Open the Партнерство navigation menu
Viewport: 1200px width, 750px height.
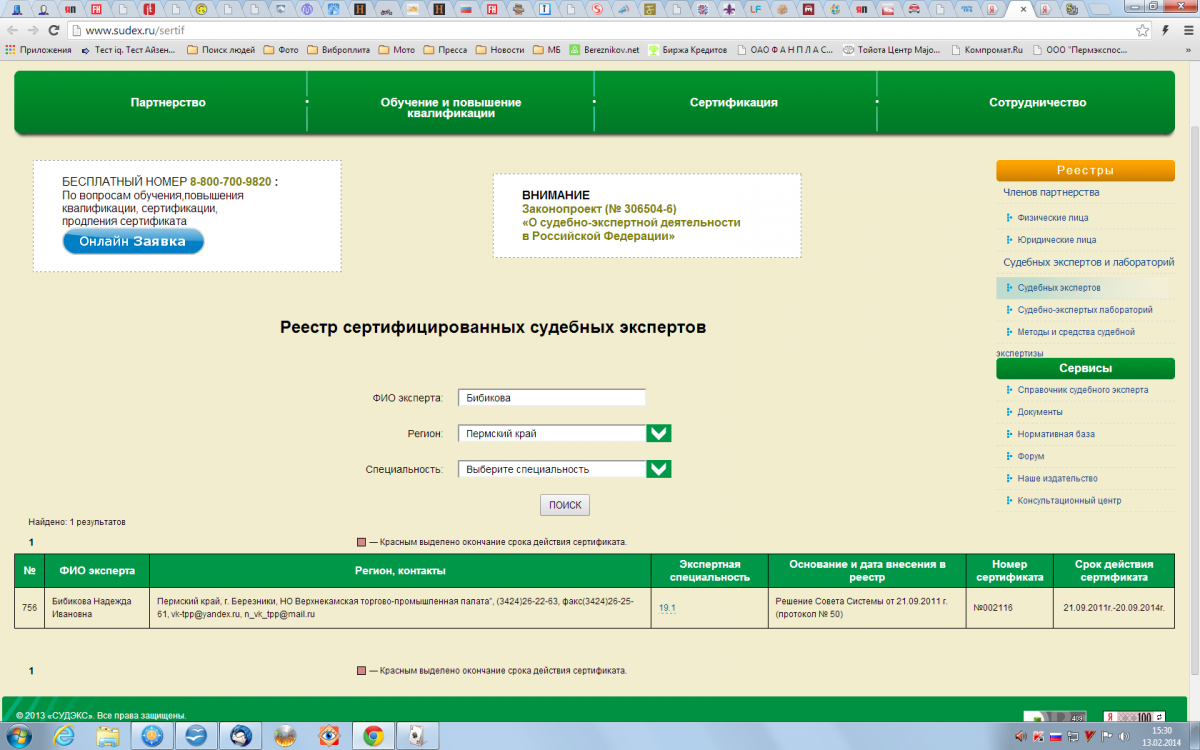point(168,102)
